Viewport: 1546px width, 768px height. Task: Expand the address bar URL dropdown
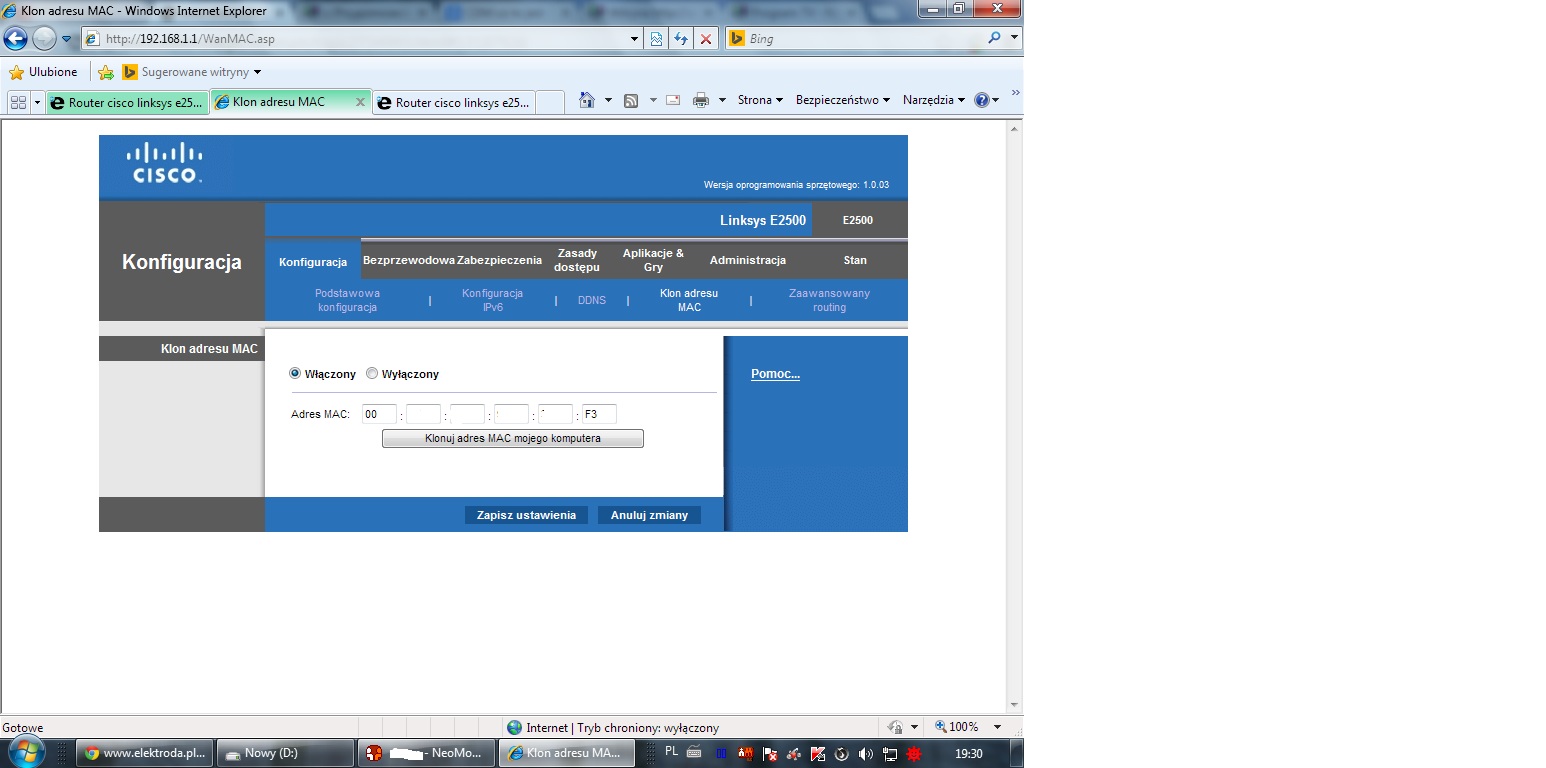pyautogui.click(x=634, y=39)
